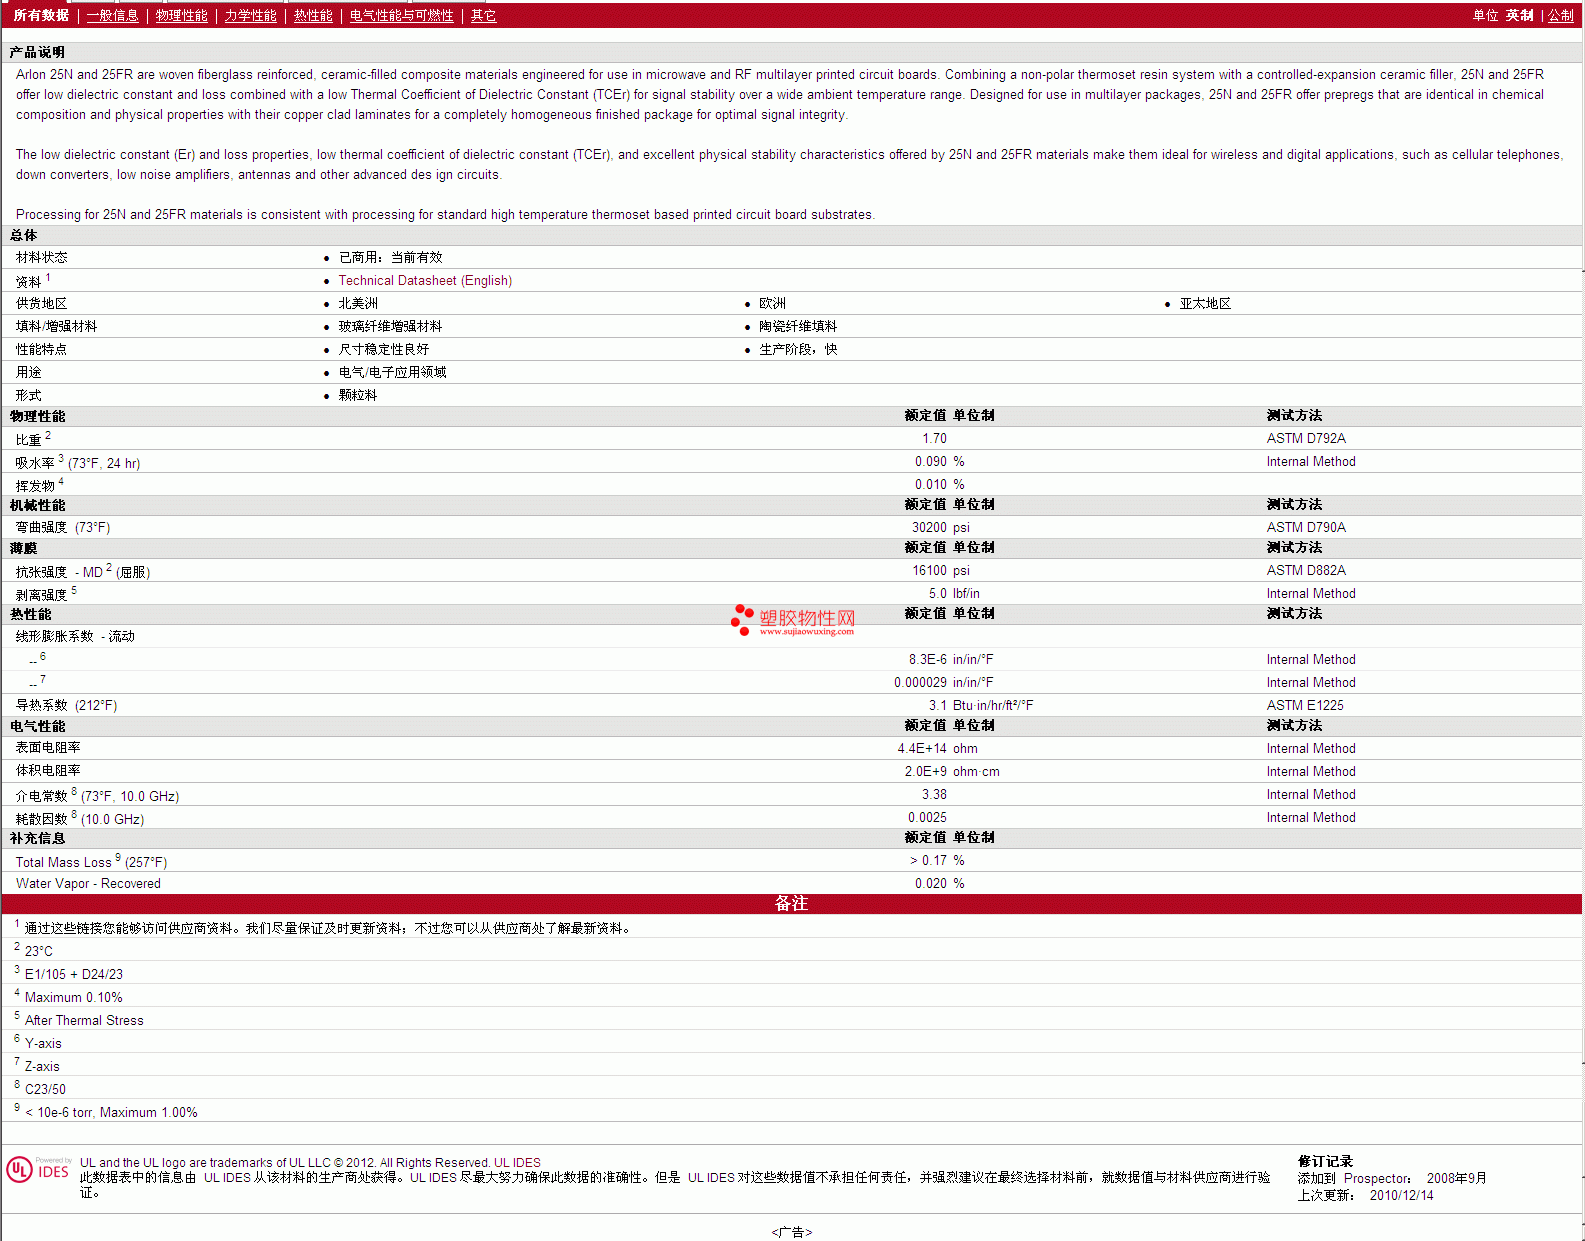This screenshot has height=1241, width=1585.
Task: Open the 电气性能与可燃性 tab
Action: click(402, 16)
